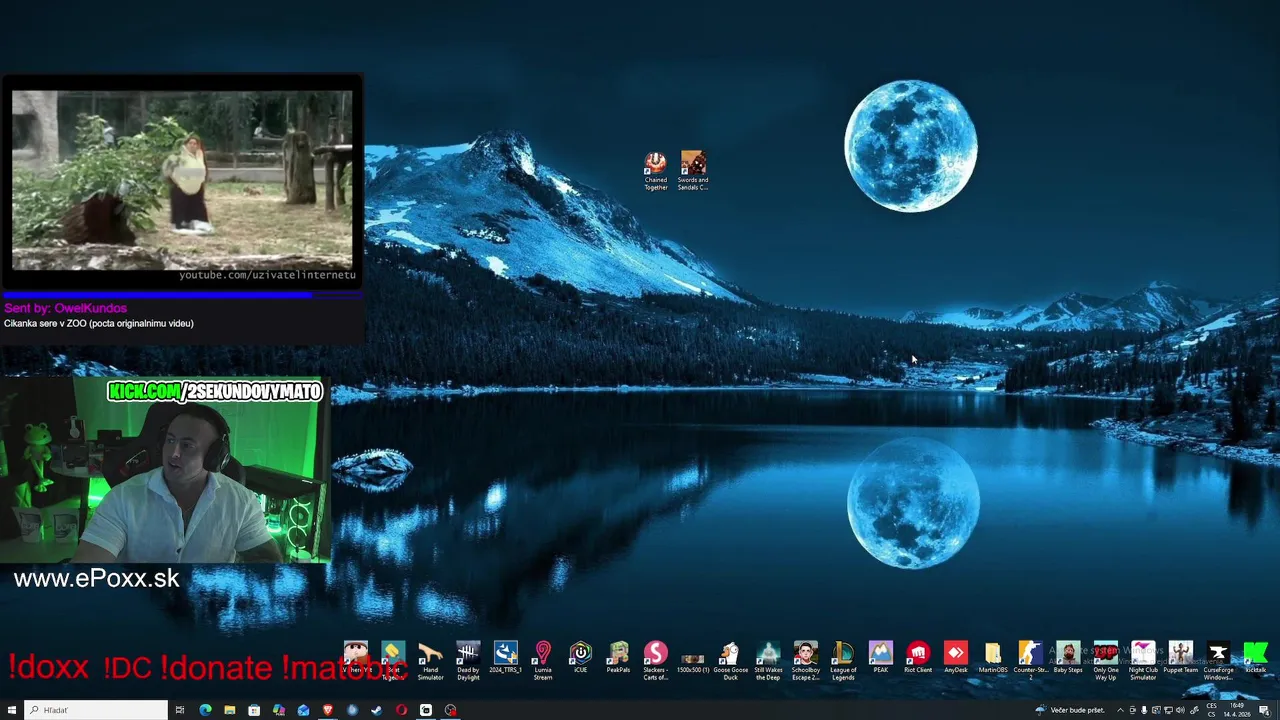Switch the CES keyboard language indicator
This screenshot has height=720, width=1280.
point(1211,710)
